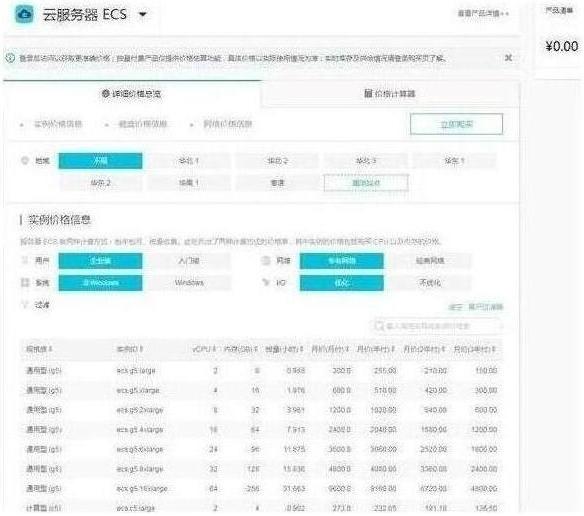Select the 华南 1 region
The width and height of the screenshot is (584, 516).
point(189,183)
